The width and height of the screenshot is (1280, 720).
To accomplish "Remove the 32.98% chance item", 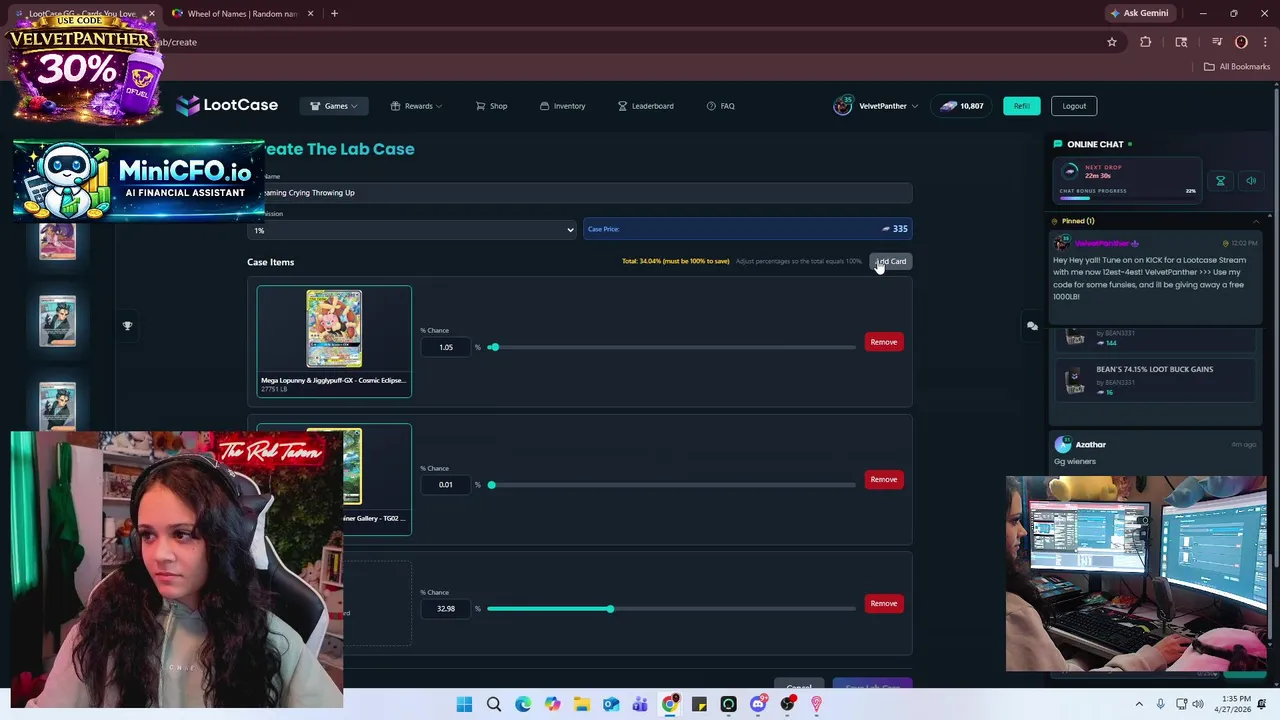I will click(x=883, y=604).
